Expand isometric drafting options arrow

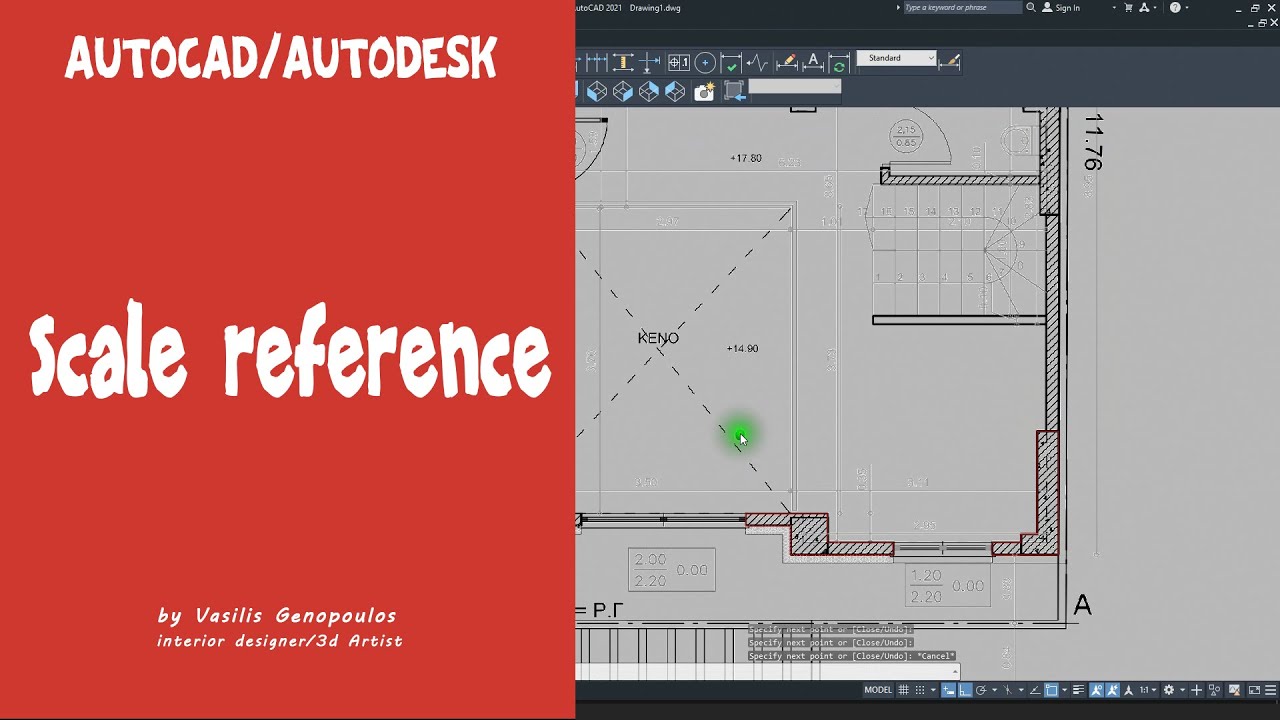pyautogui.click(x=1021, y=690)
